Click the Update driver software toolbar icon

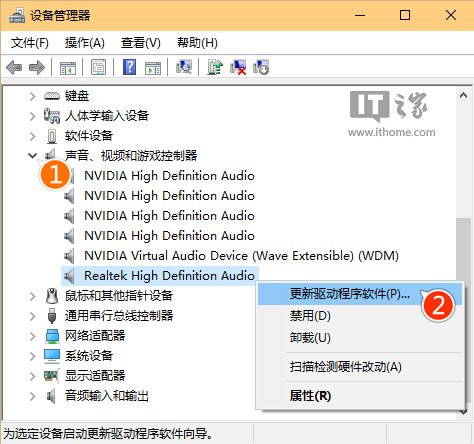[x=215, y=67]
